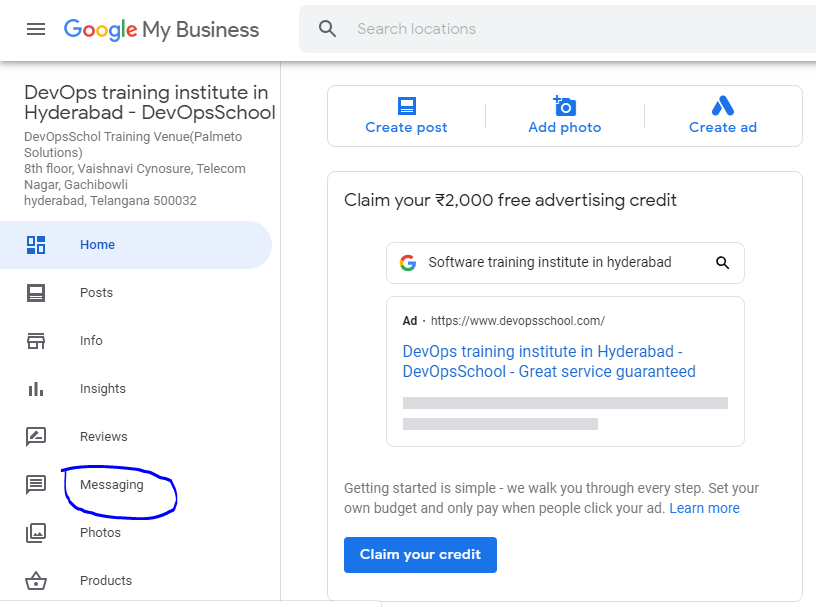Open the Messaging menu item
This screenshot has height=607, width=816.
pyautogui.click(x=112, y=485)
